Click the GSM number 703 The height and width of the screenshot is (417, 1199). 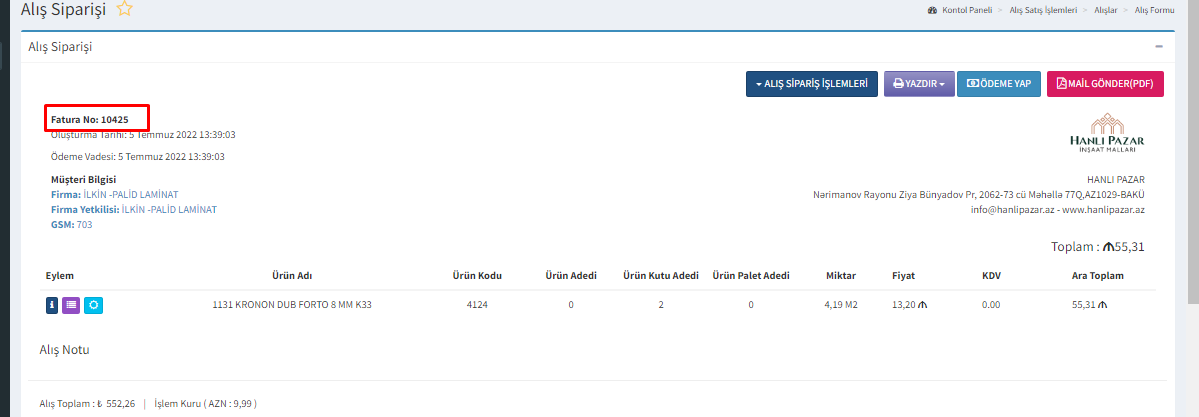[84, 225]
